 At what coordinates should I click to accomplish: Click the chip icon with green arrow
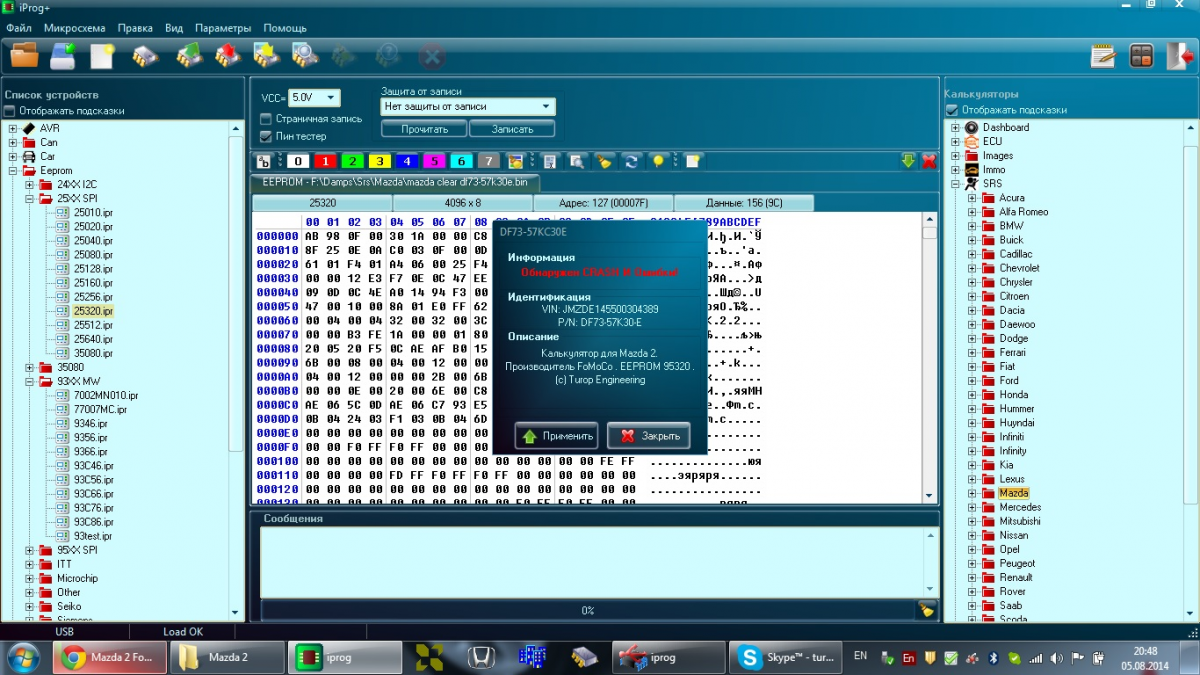[189, 54]
